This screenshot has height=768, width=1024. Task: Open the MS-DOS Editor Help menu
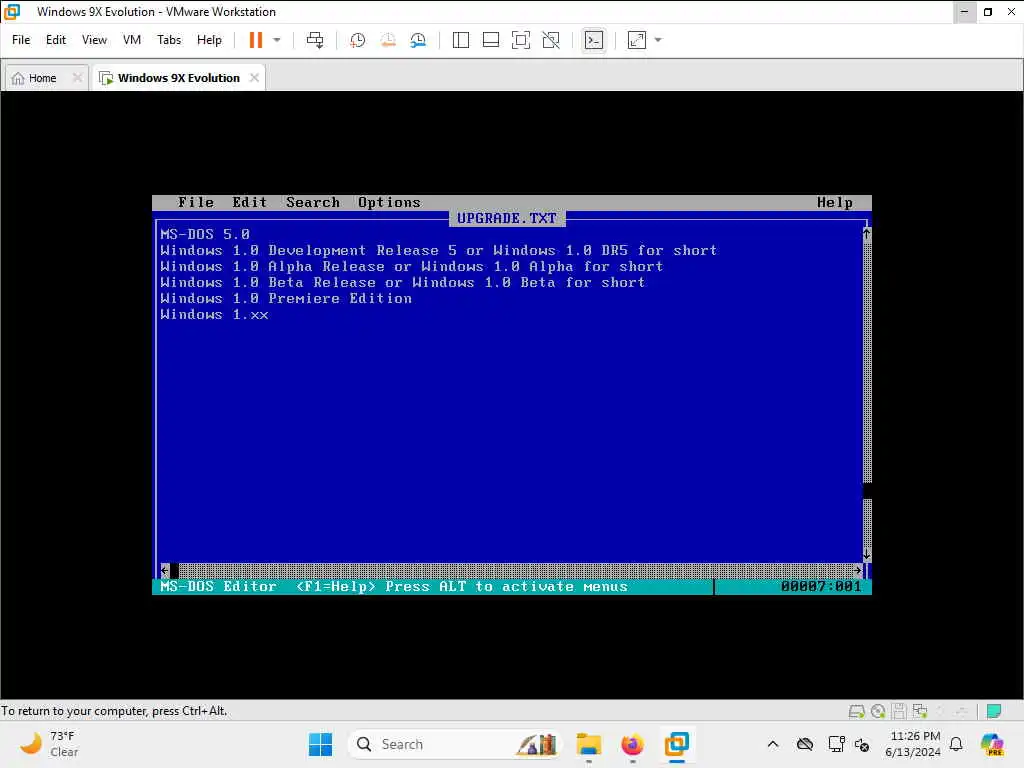[x=835, y=202]
